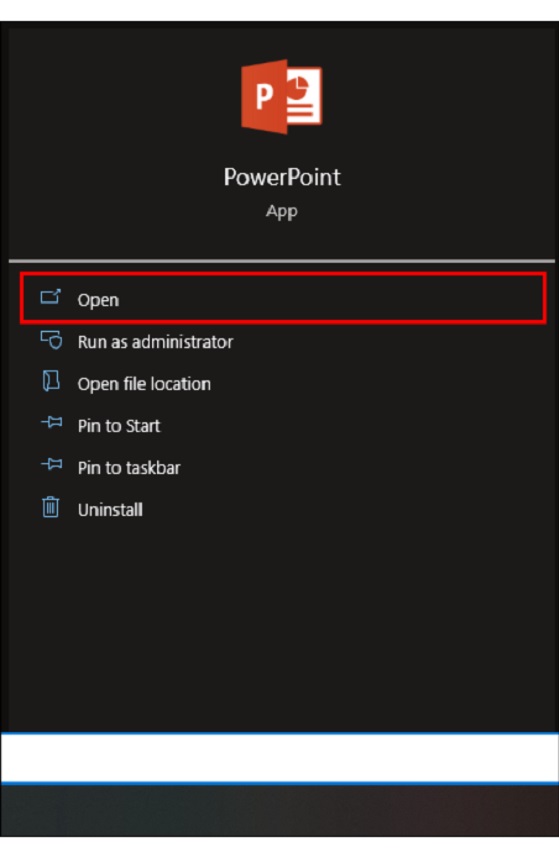Click the Run as administrator shield icon

(x=51, y=340)
